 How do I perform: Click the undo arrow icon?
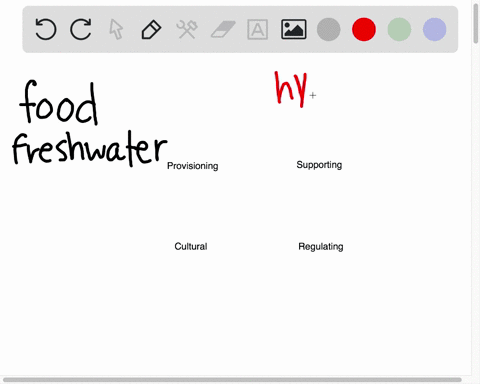pyautogui.click(x=46, y=29)
